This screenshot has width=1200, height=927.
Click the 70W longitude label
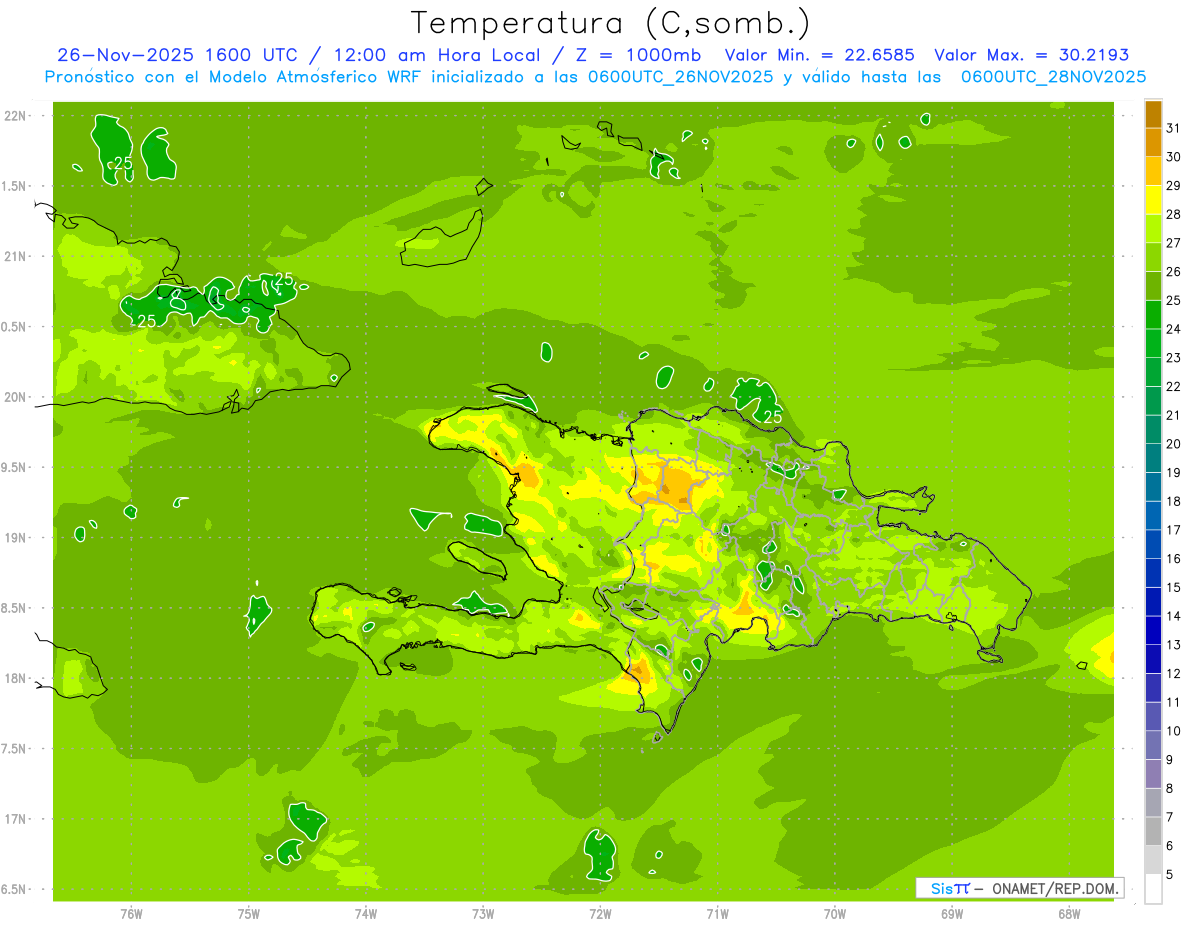834,913
